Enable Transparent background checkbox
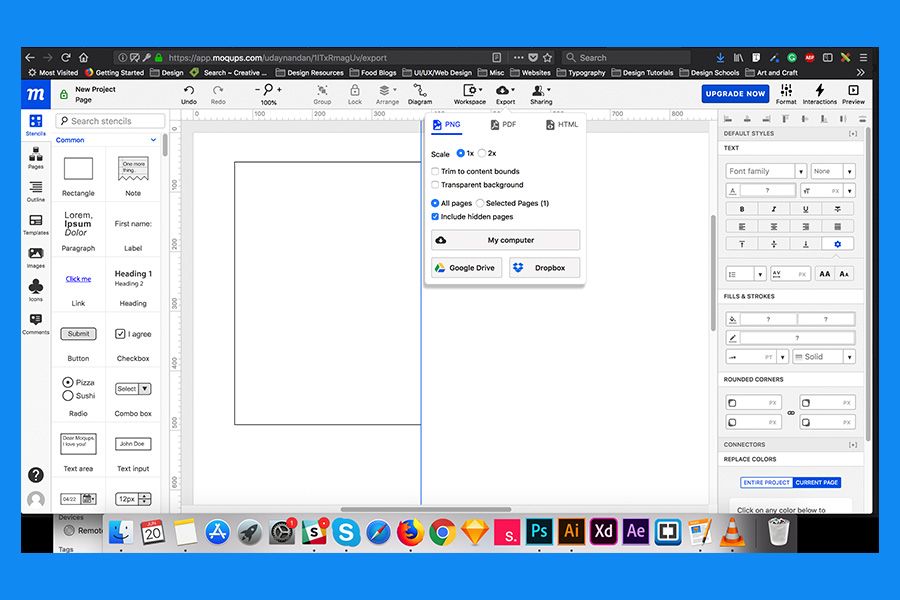The height and width of the screenshot is (600, 900). point(435,185)
